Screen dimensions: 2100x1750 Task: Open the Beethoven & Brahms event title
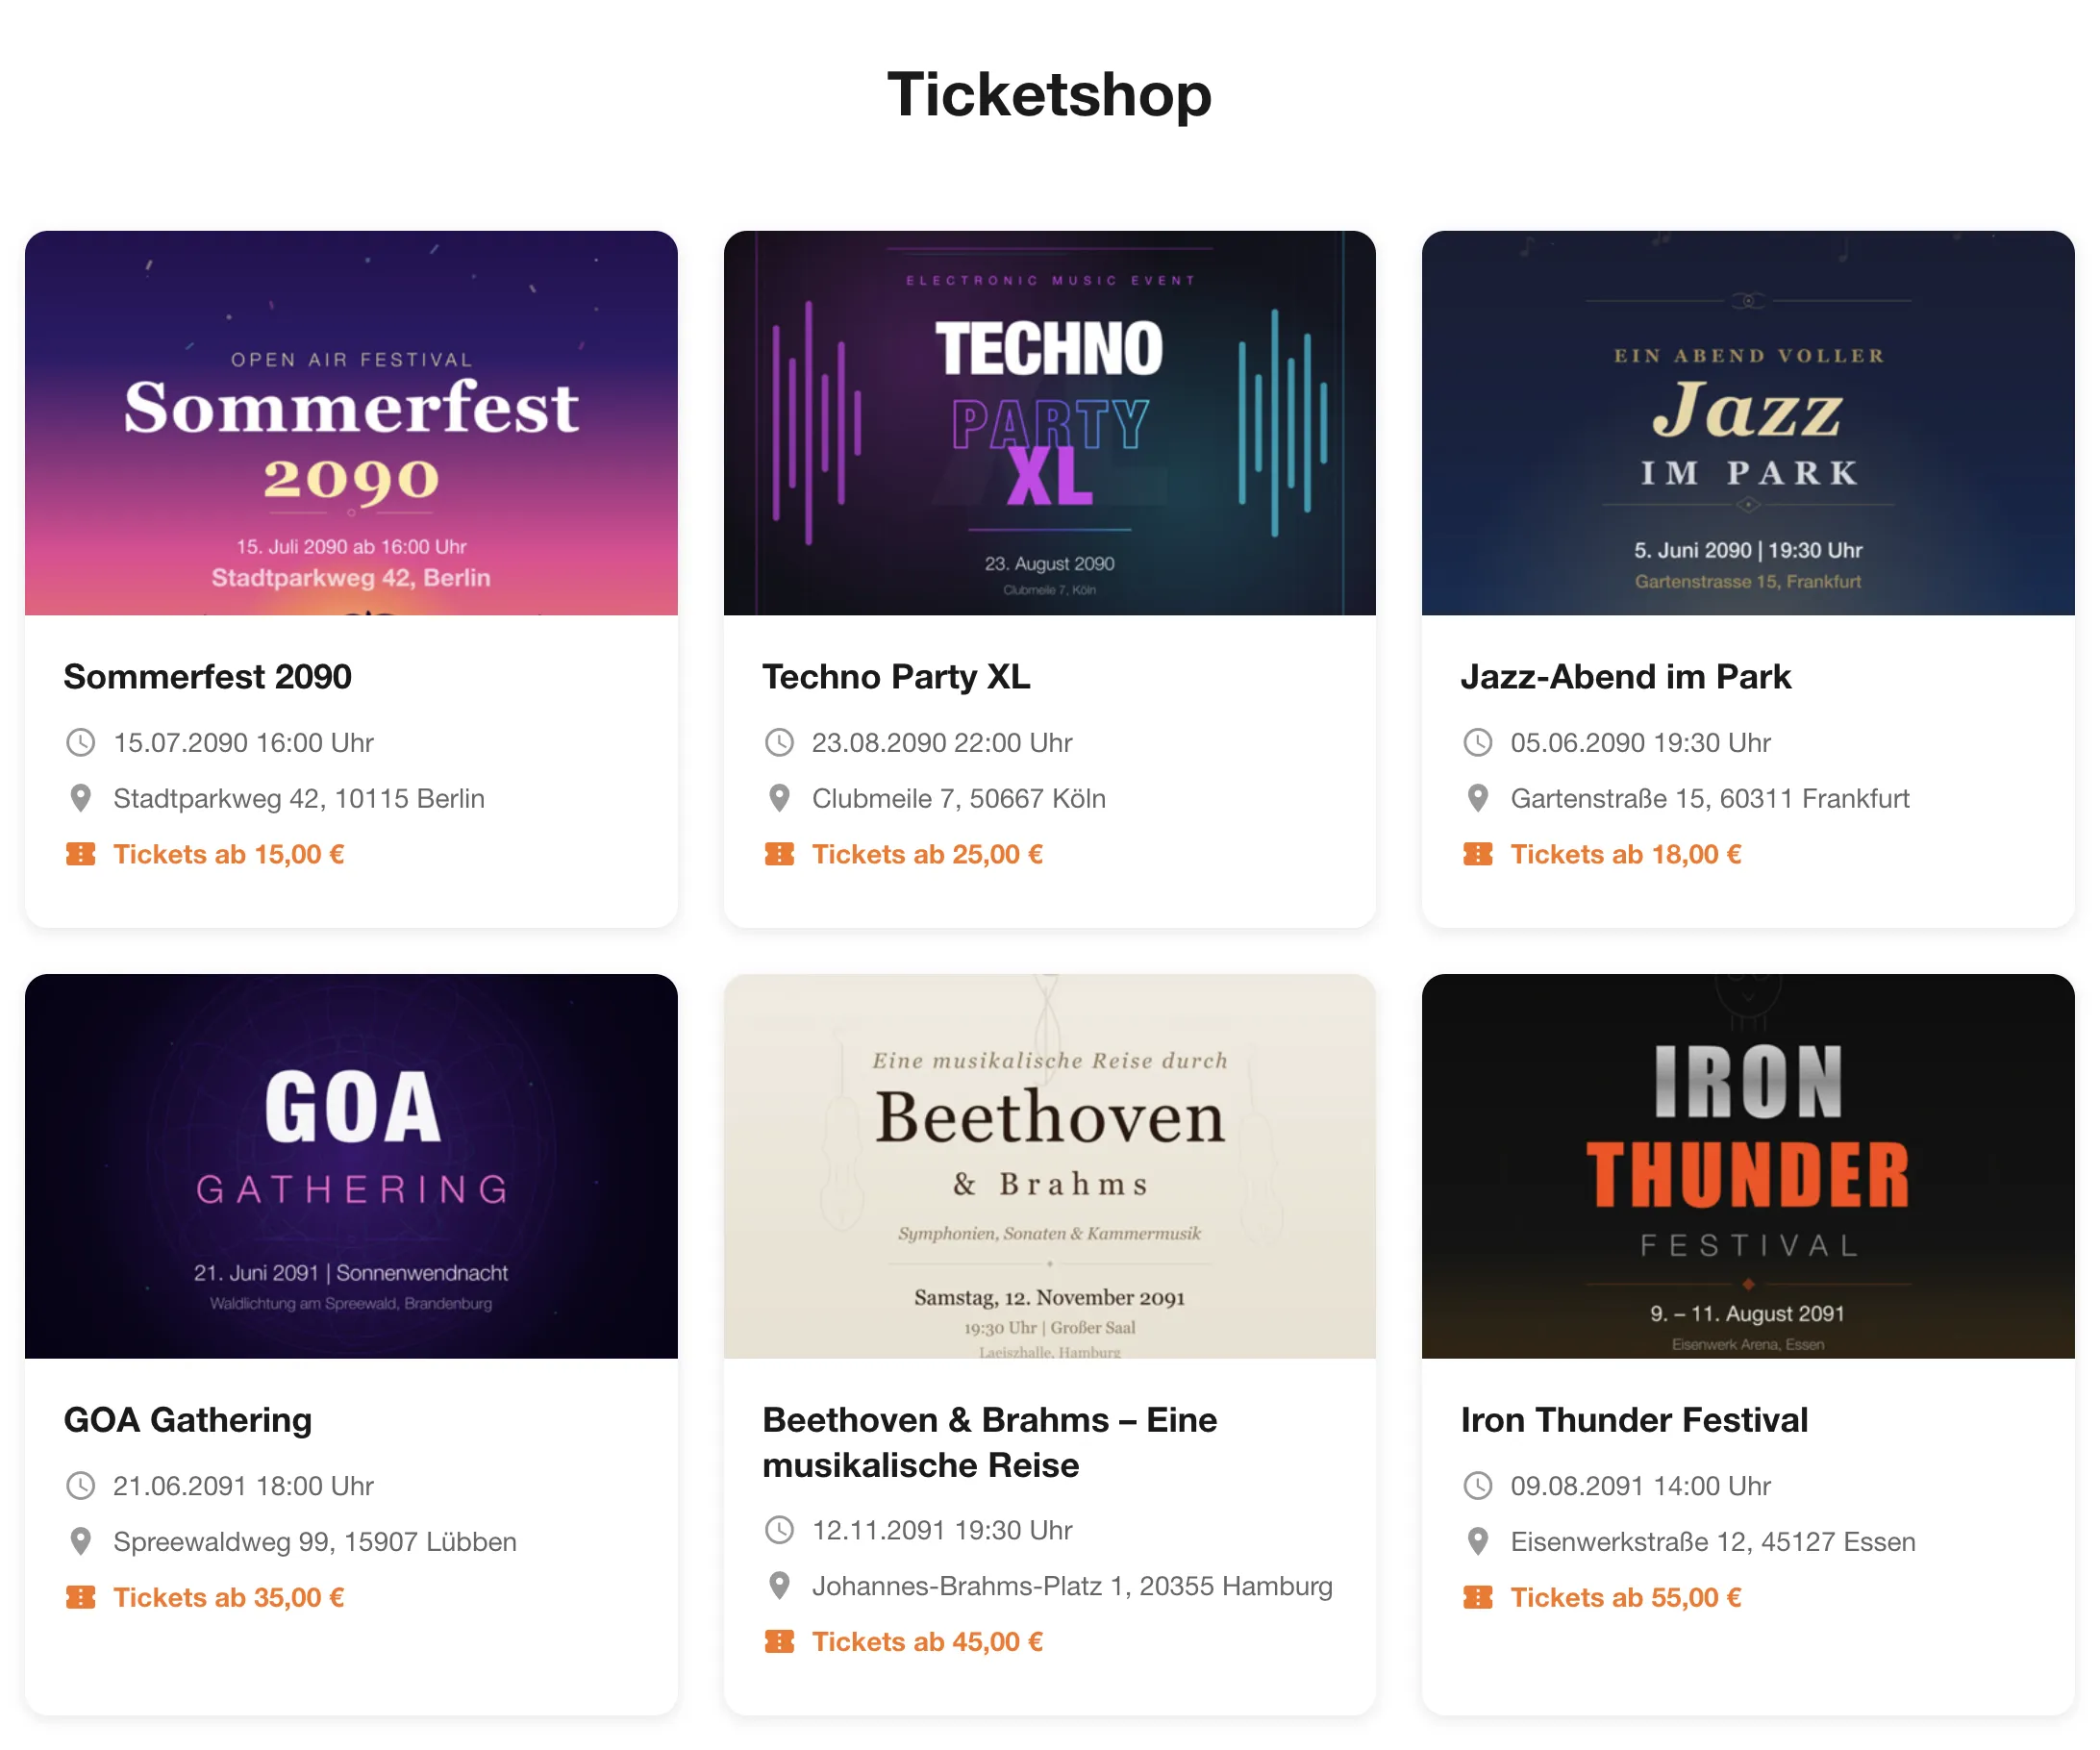[x=989, y=1442]
